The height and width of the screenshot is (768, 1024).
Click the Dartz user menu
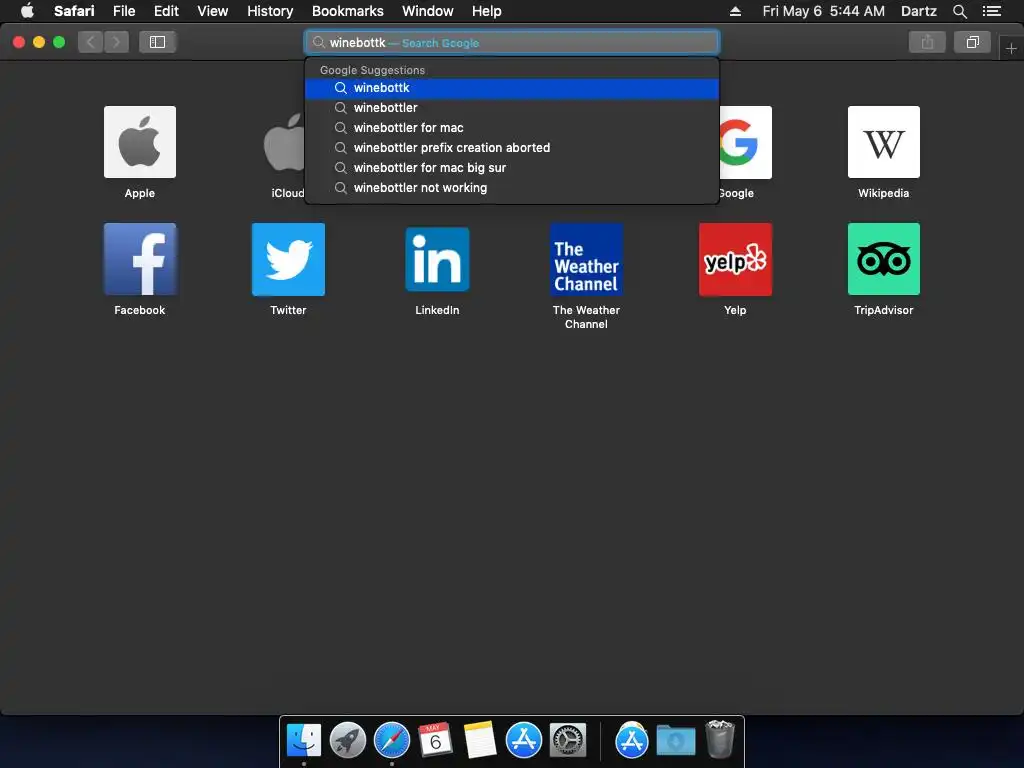point(918,11)
